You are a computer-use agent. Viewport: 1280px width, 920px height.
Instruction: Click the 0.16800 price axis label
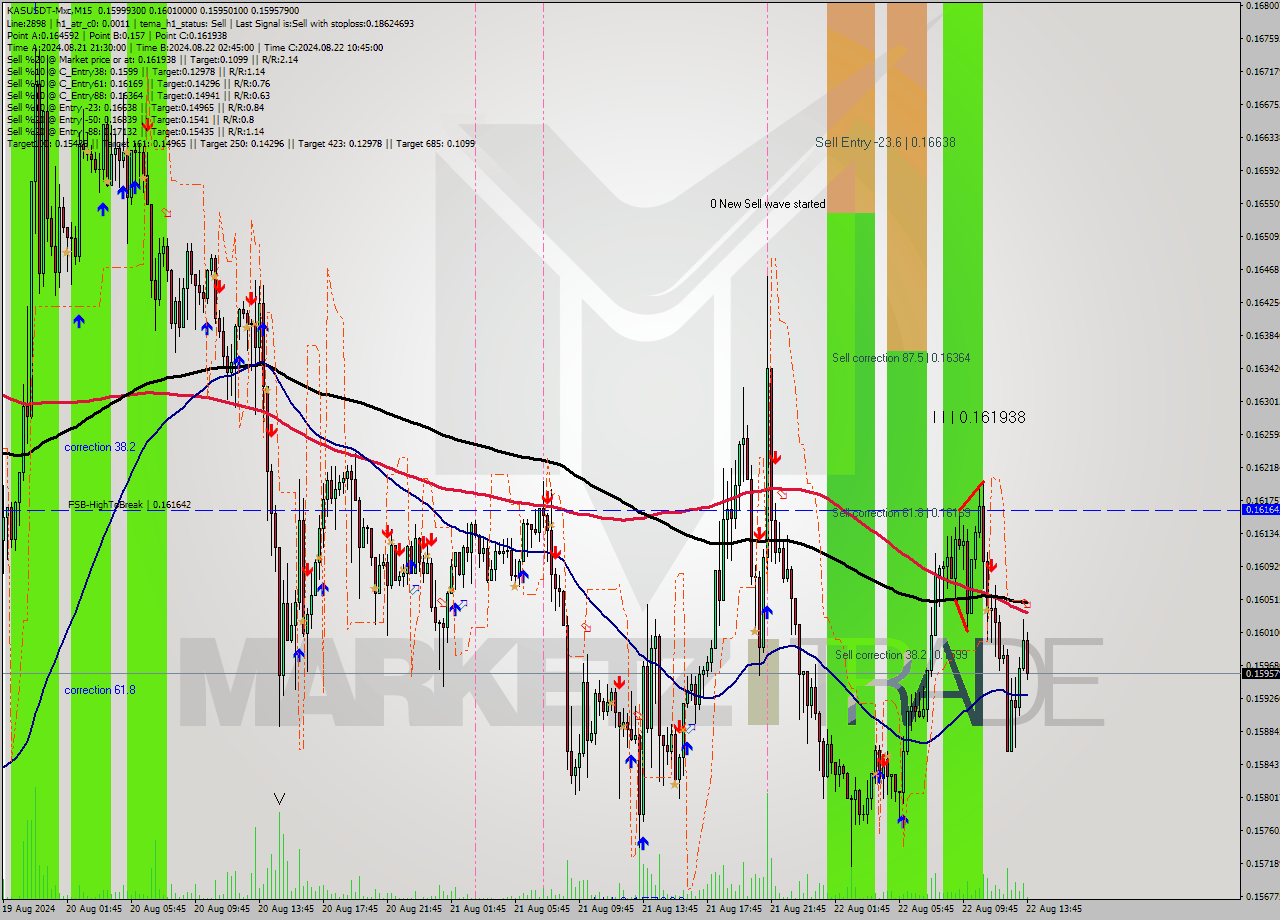[x=1261, y=6]
